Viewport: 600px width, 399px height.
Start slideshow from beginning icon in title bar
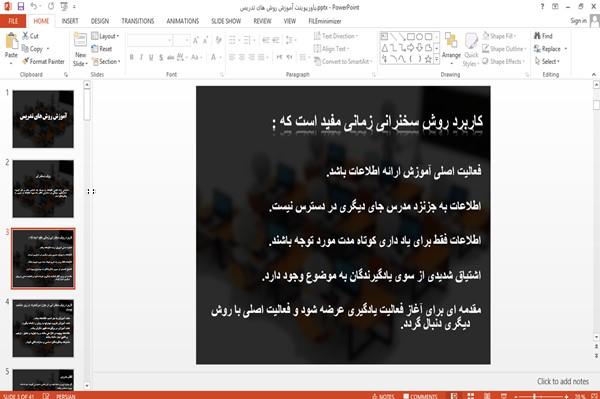[64, 6]
